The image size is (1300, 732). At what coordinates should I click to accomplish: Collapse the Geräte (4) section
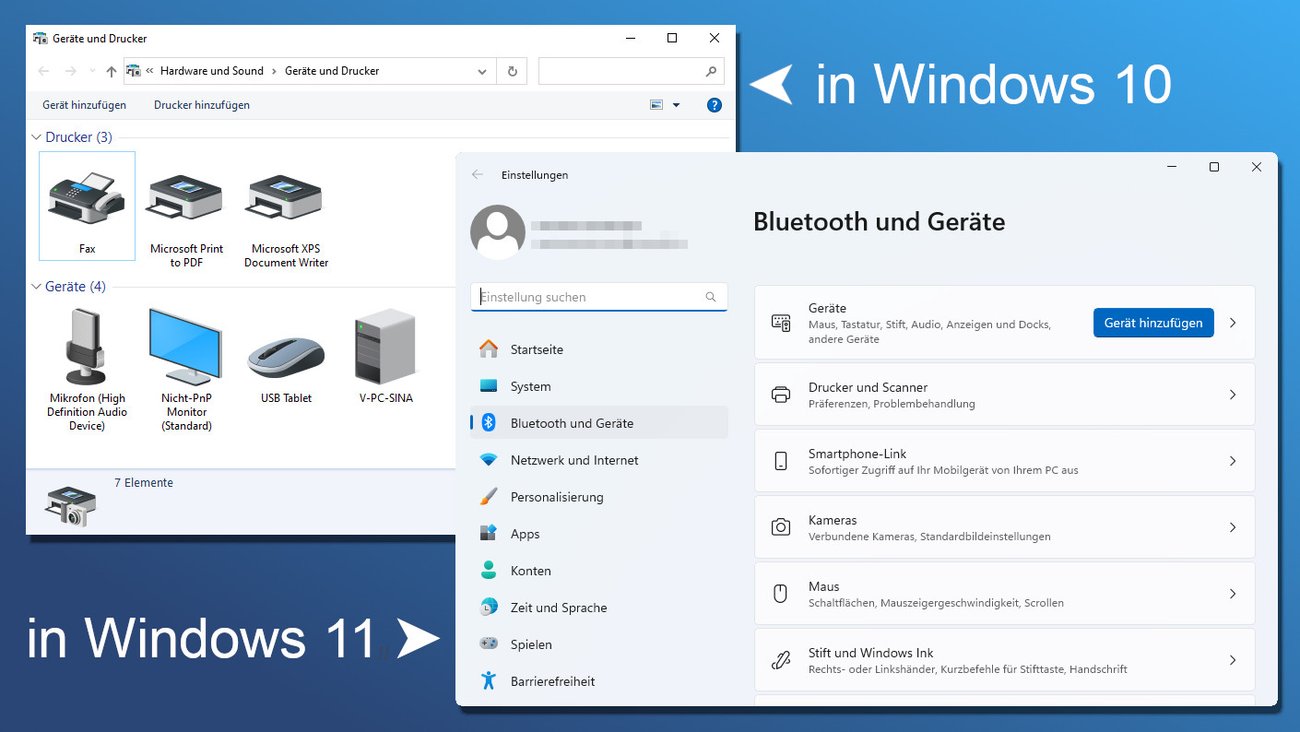pyautogui.click(x=38, y=286)
